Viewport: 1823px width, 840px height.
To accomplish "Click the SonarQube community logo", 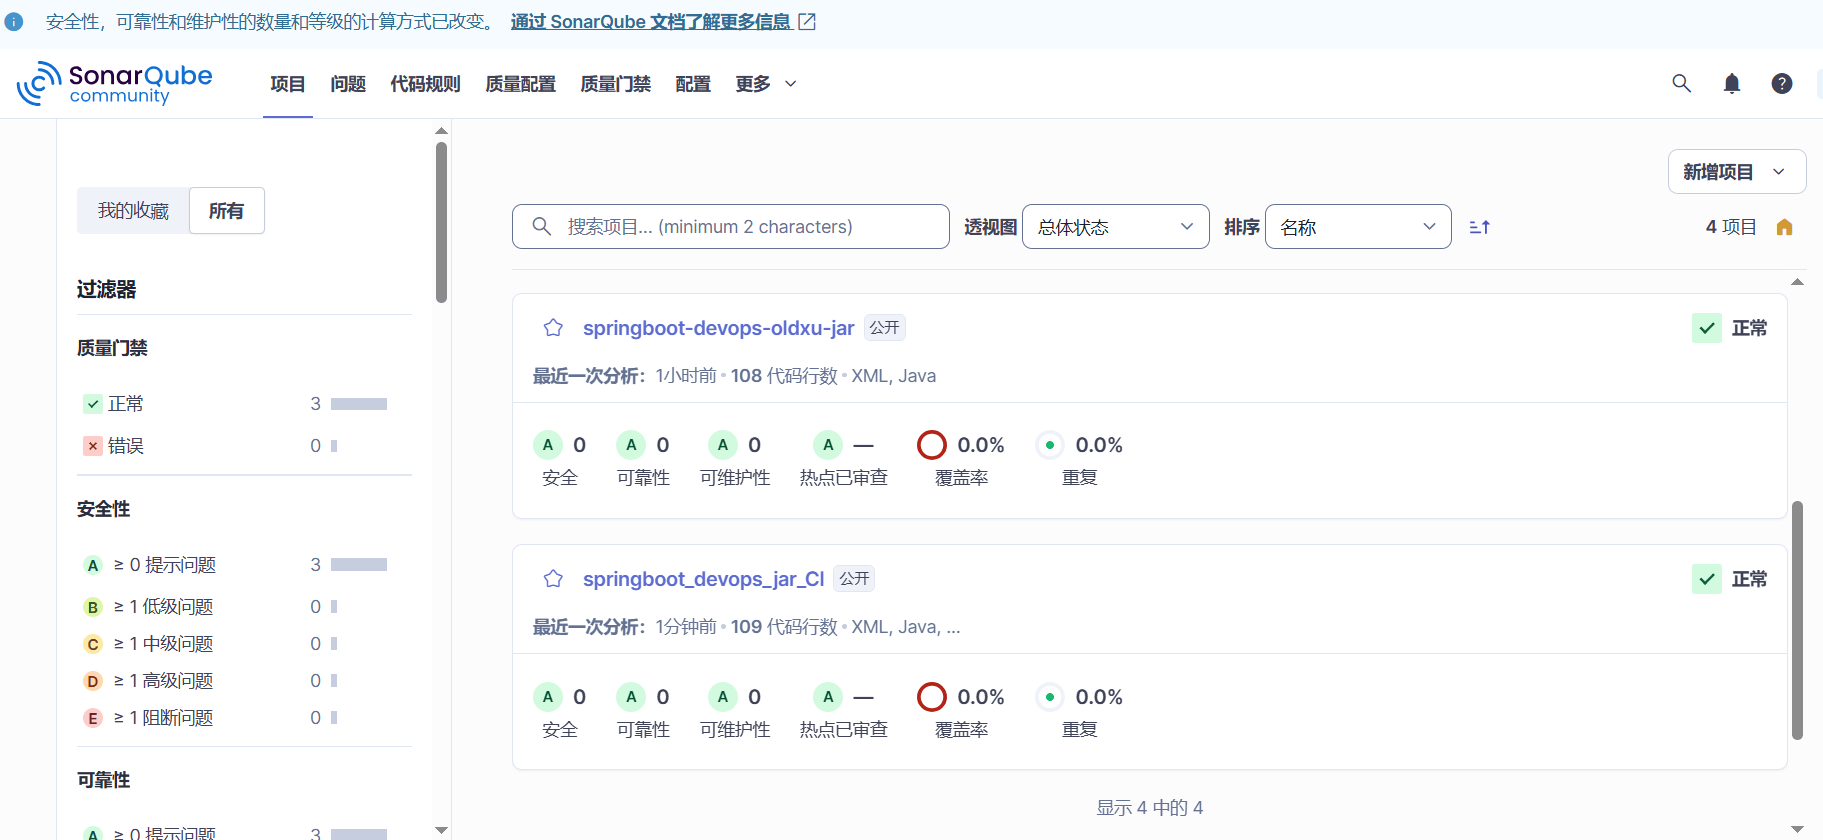I will [115, 83].
